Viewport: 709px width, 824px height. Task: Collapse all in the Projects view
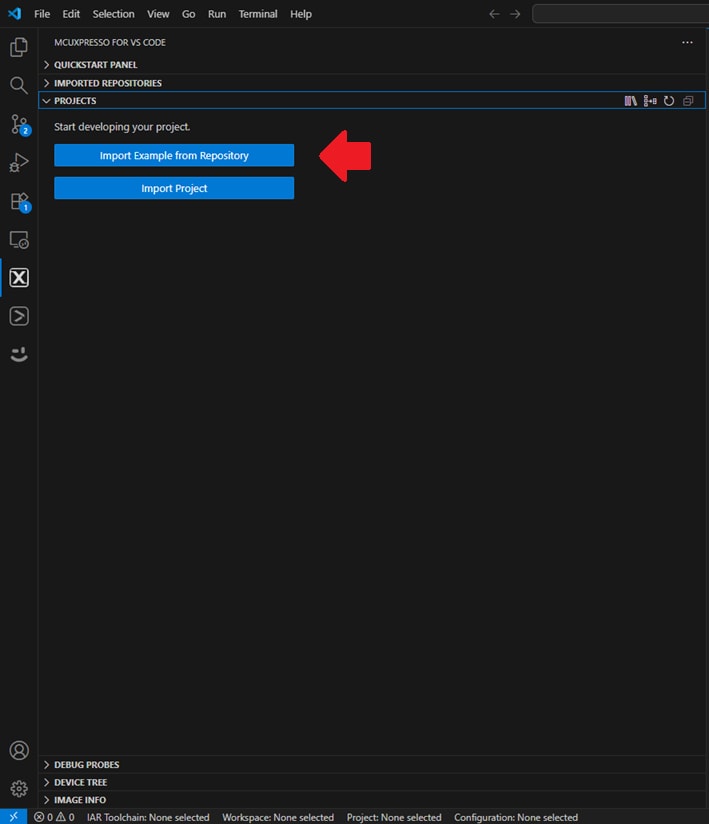(688, 101)
